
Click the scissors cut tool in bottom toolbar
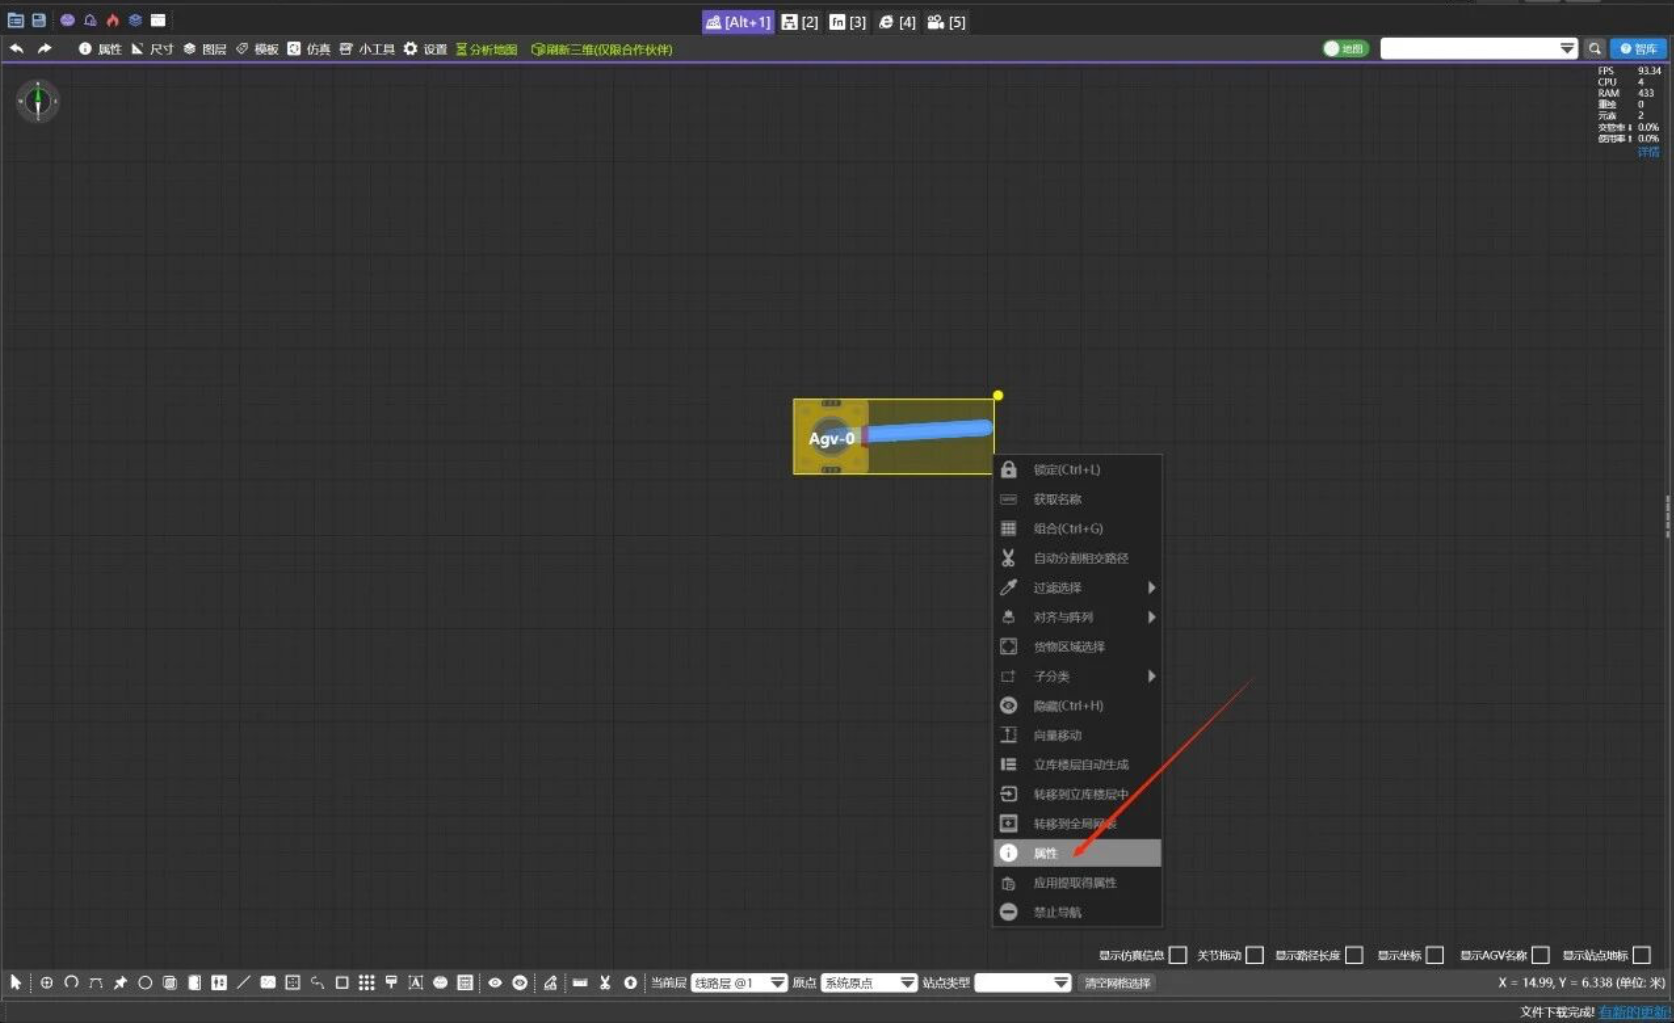[605, 983]
